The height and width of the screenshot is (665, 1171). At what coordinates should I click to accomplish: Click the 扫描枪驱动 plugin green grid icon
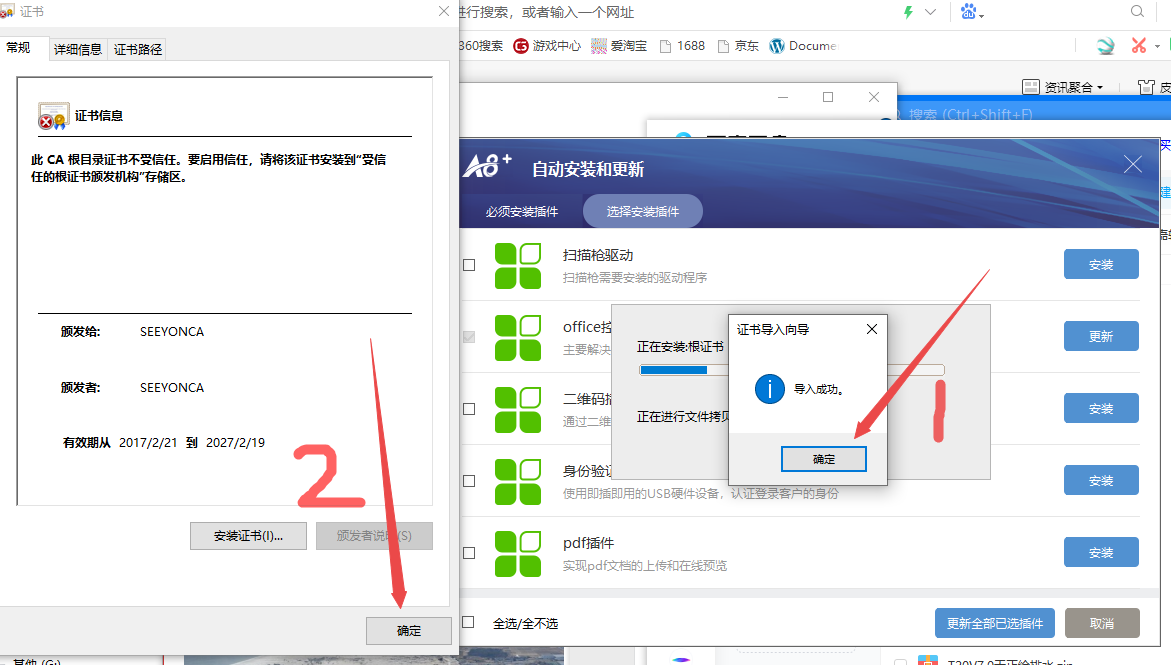[x=518, y=264]
